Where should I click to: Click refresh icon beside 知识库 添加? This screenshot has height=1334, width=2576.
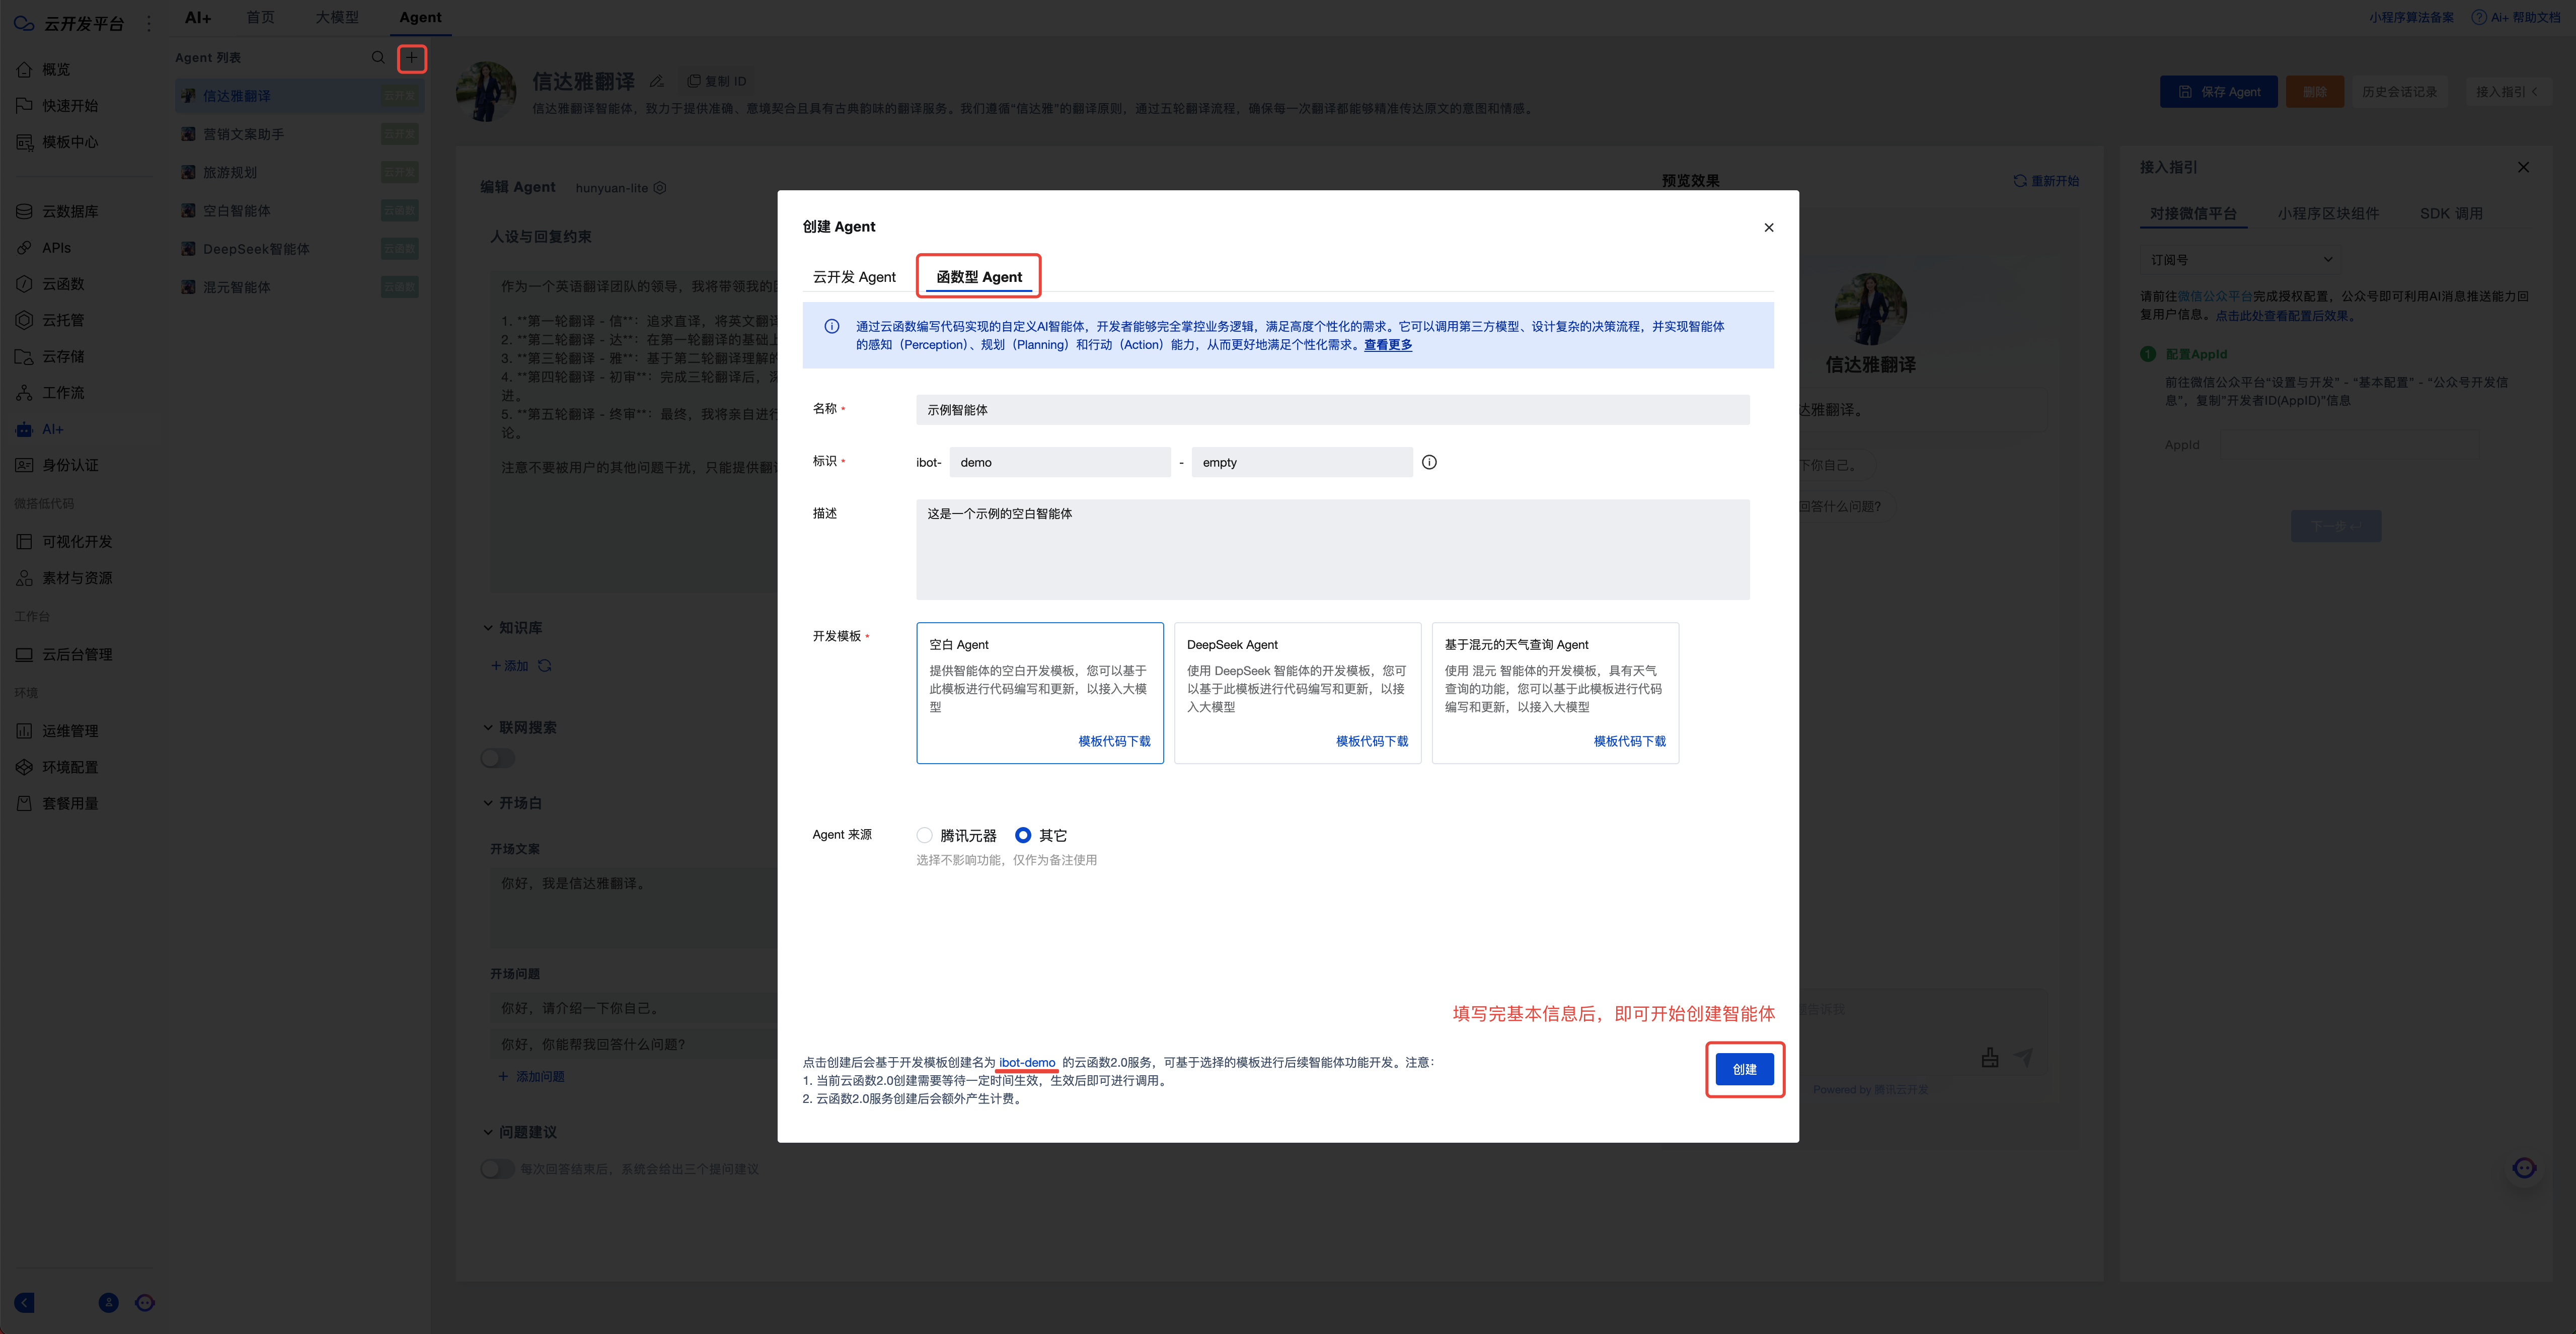pos(545,665)
